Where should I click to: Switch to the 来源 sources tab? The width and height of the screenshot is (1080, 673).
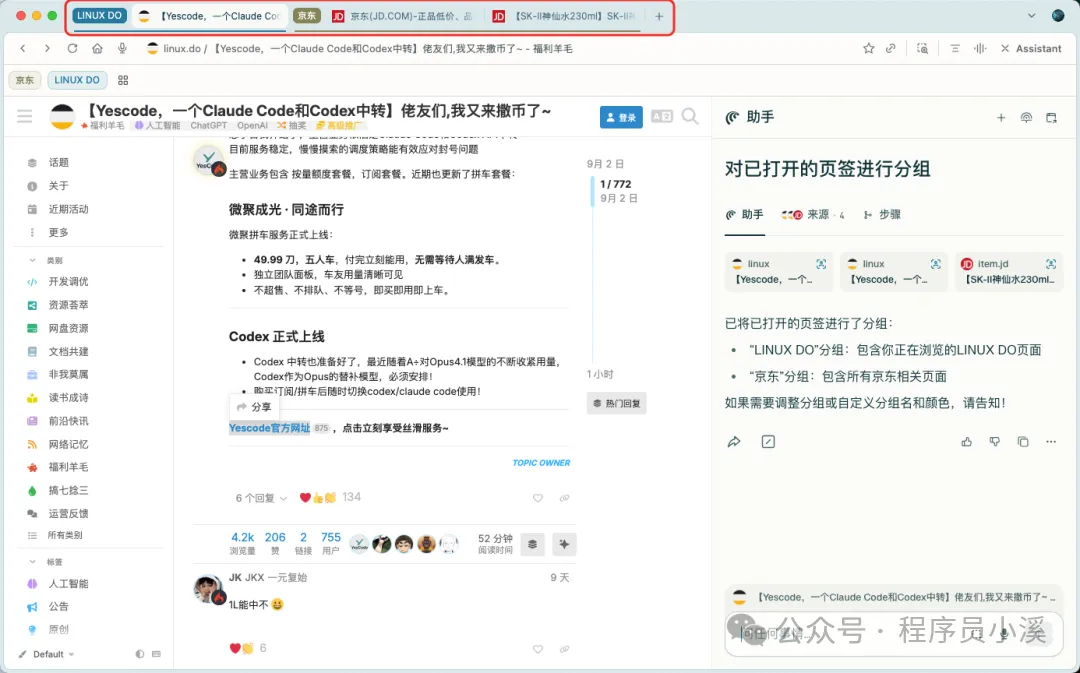812,215
